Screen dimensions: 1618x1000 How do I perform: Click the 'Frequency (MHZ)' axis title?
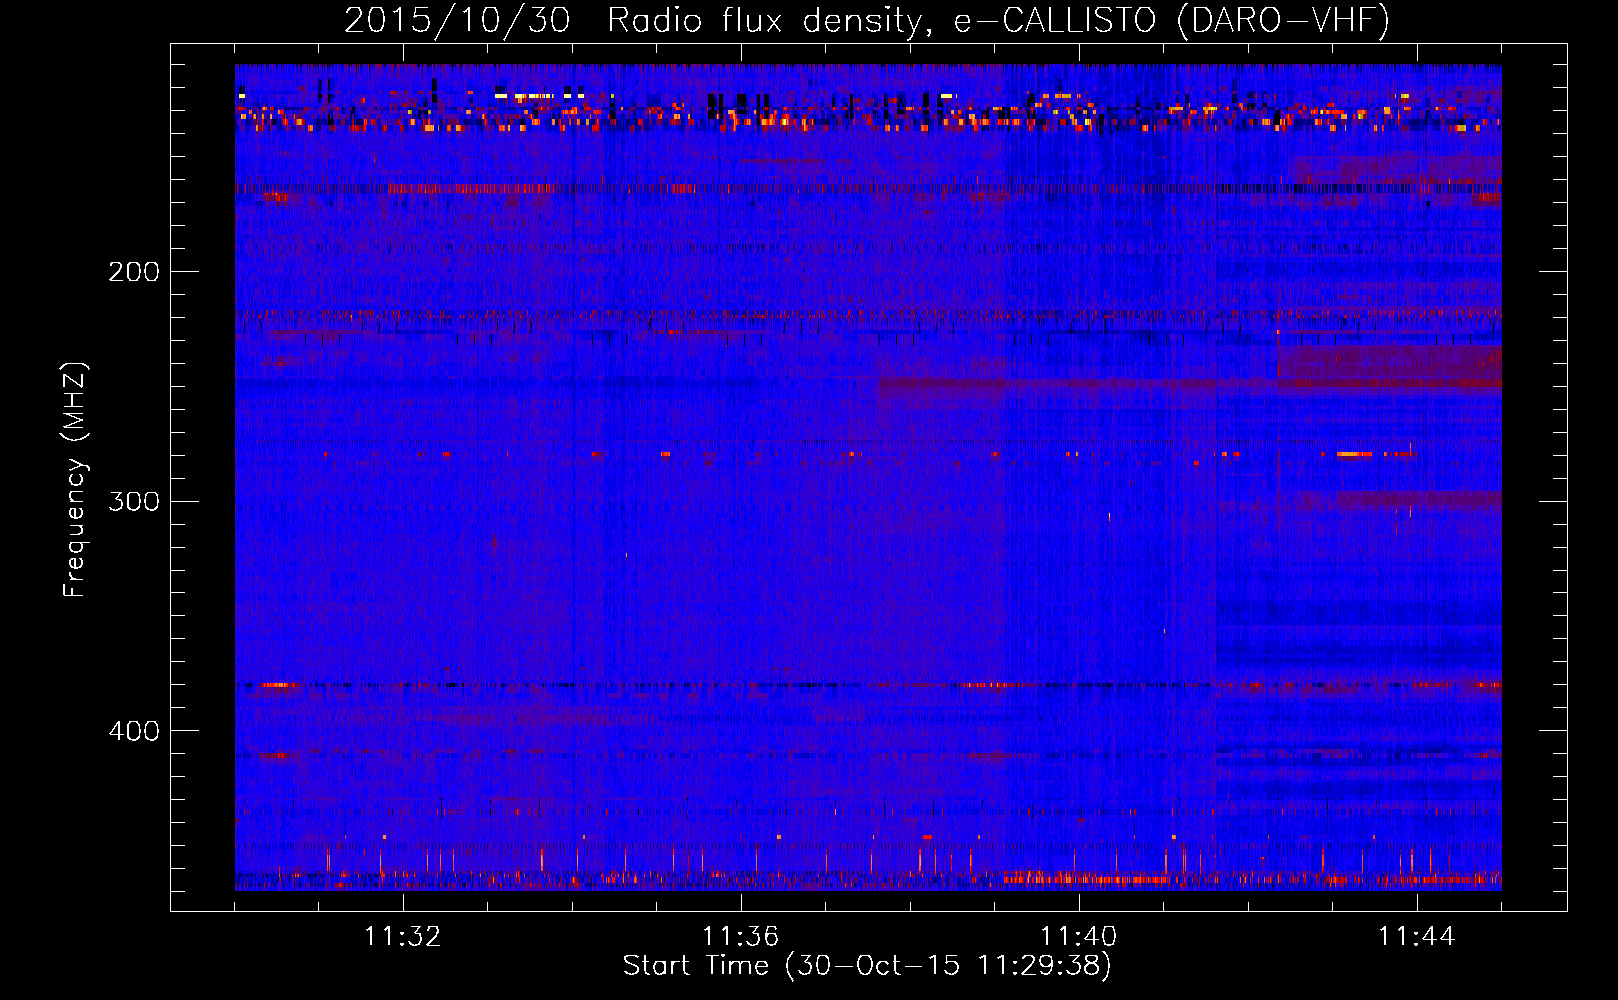coord(75,480)
